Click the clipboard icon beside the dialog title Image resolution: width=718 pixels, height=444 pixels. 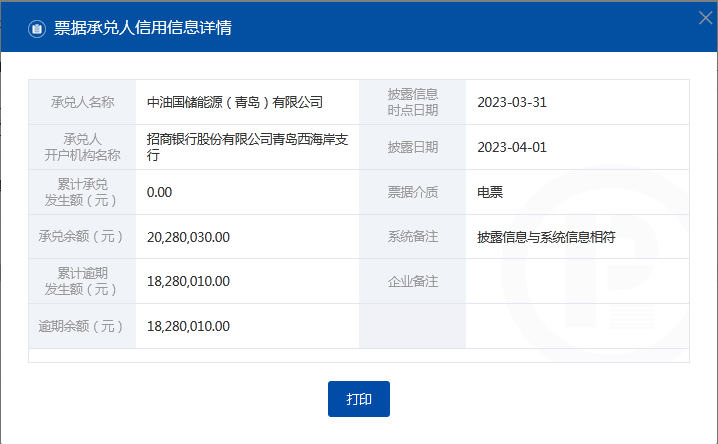pyautogui.click(x=37, y=28)
